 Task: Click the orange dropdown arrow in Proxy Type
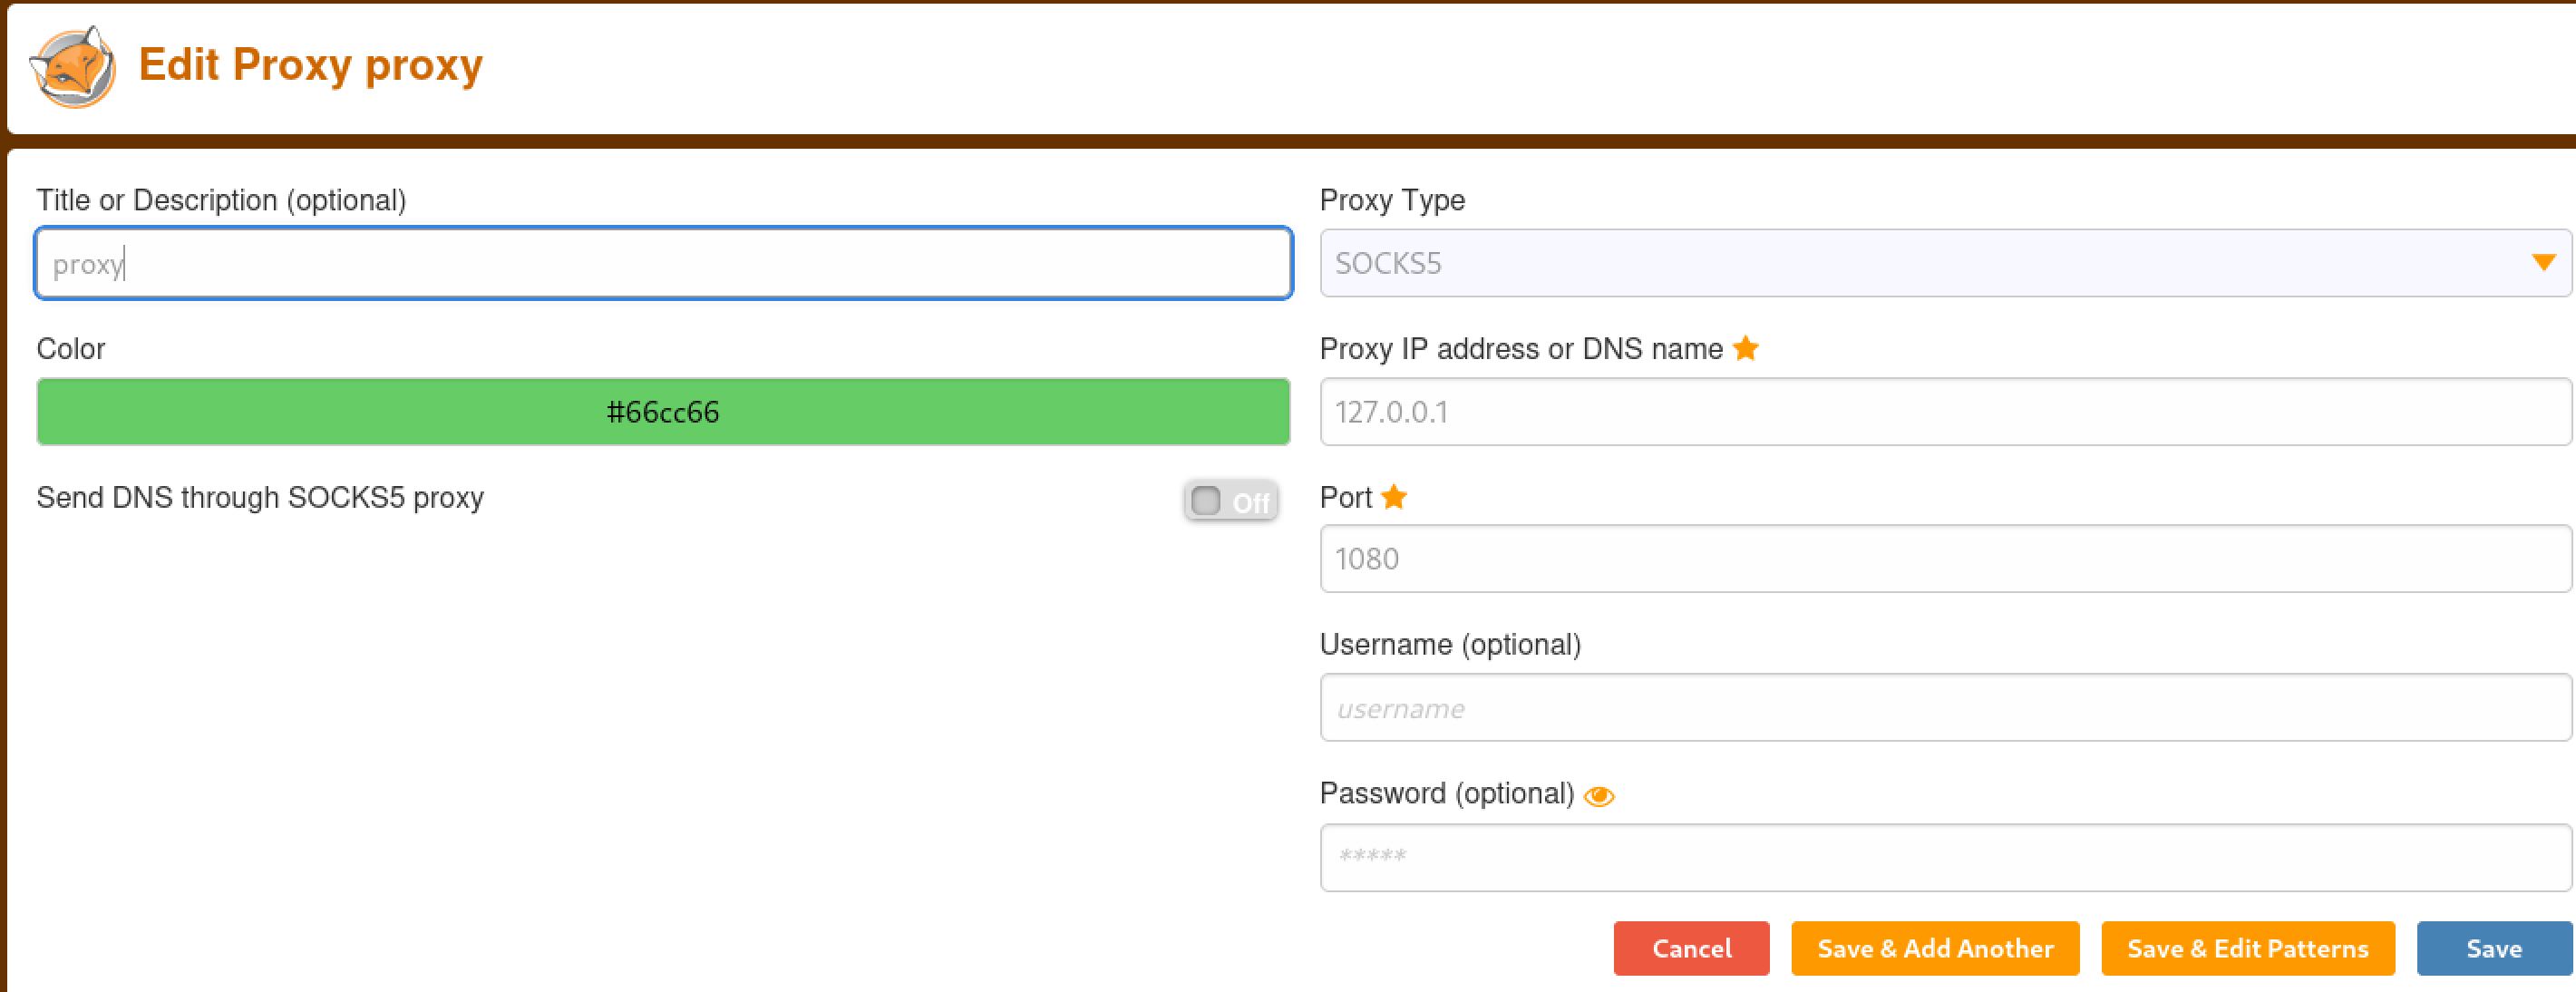[x=2543, y=263]
